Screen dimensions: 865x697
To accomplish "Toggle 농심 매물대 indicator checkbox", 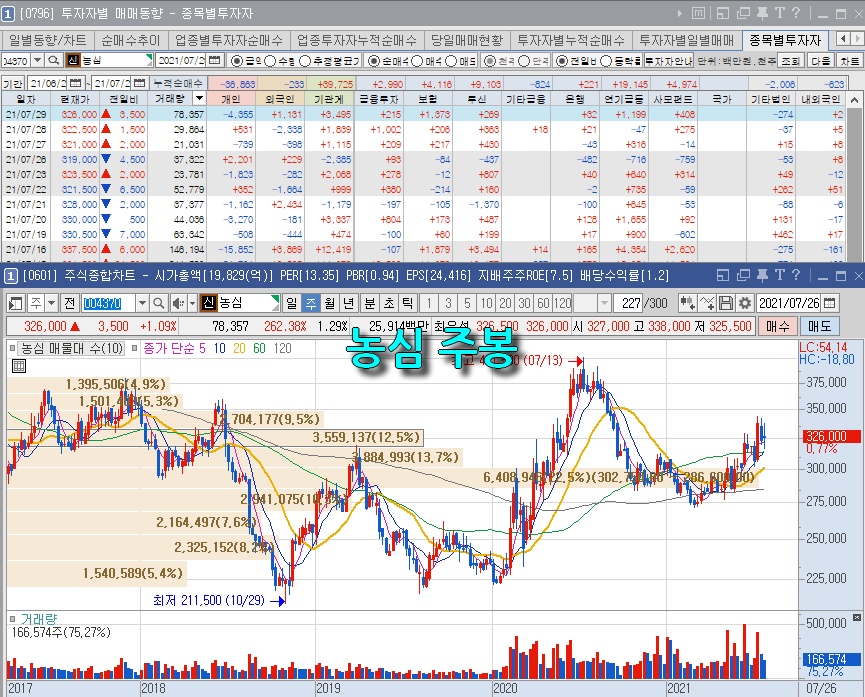I will (x=12, y=348).
